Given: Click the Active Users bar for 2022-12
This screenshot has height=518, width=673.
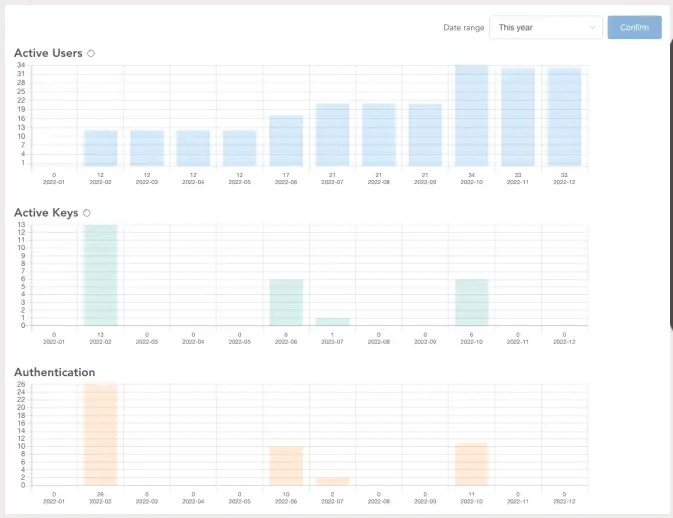Looking at the screenshot, I should coord(564,117).
